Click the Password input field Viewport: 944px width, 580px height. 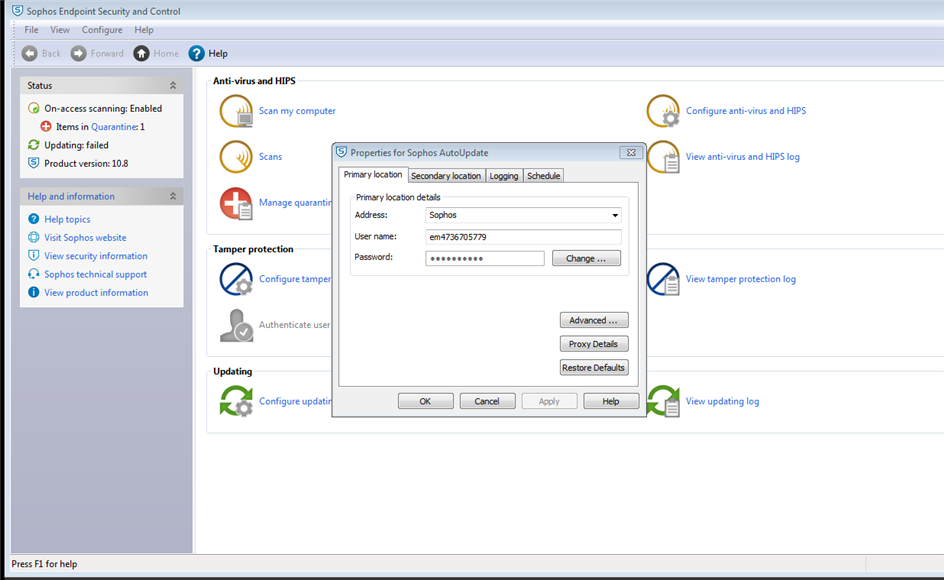tap(485, 258)
